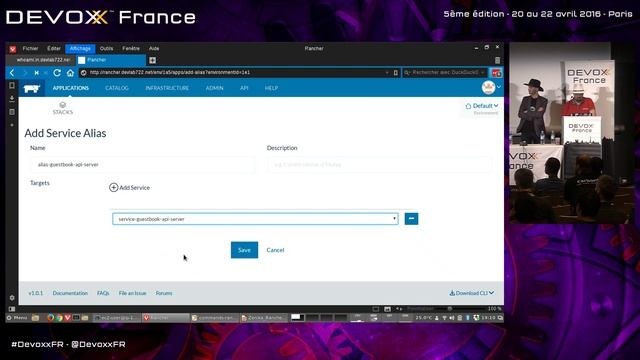Open the new tab plus button
This screenshot has height=360, width=640.
coord(152,60)
